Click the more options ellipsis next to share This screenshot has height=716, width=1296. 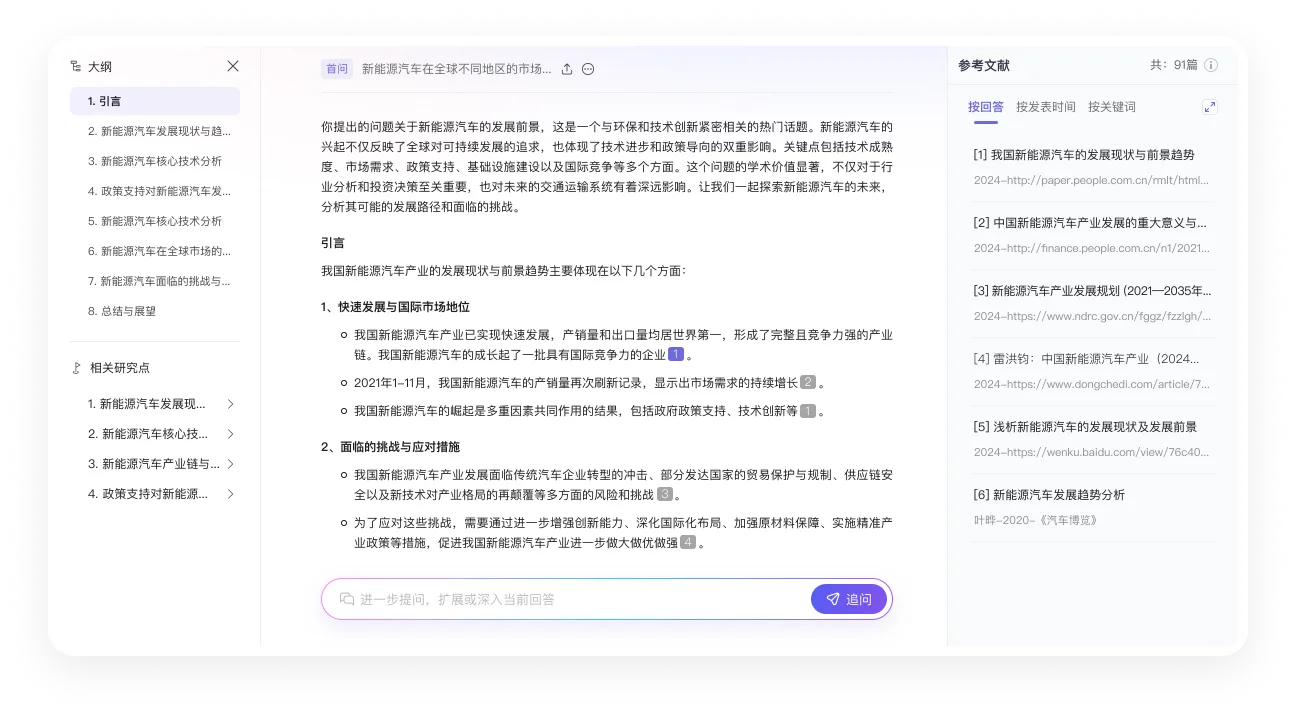click(x=588, y=69)
